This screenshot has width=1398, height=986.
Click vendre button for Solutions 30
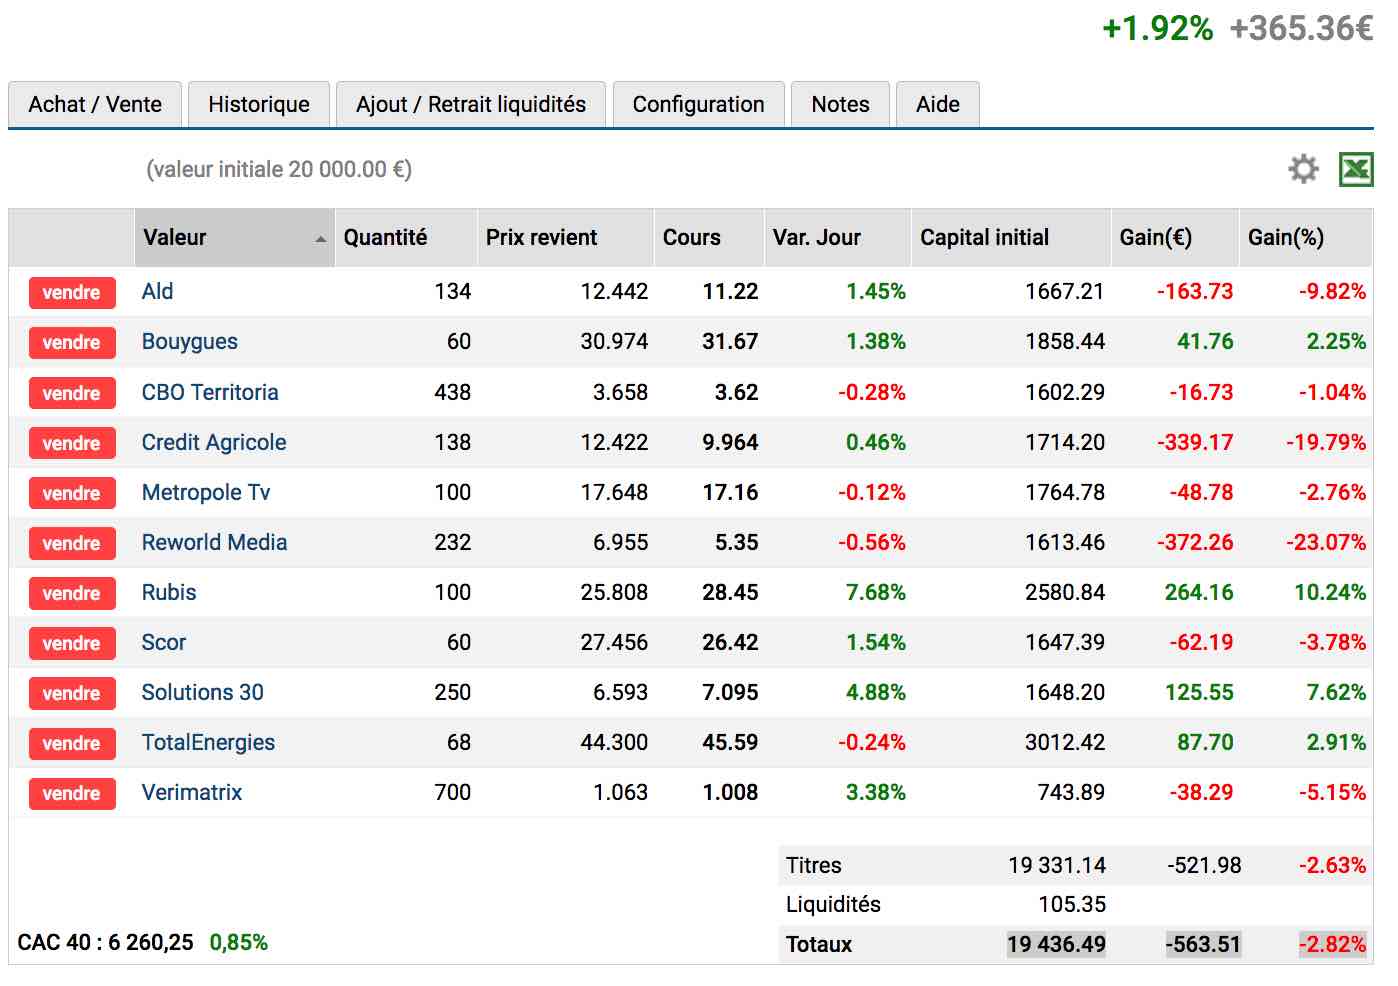click(72, 693)
